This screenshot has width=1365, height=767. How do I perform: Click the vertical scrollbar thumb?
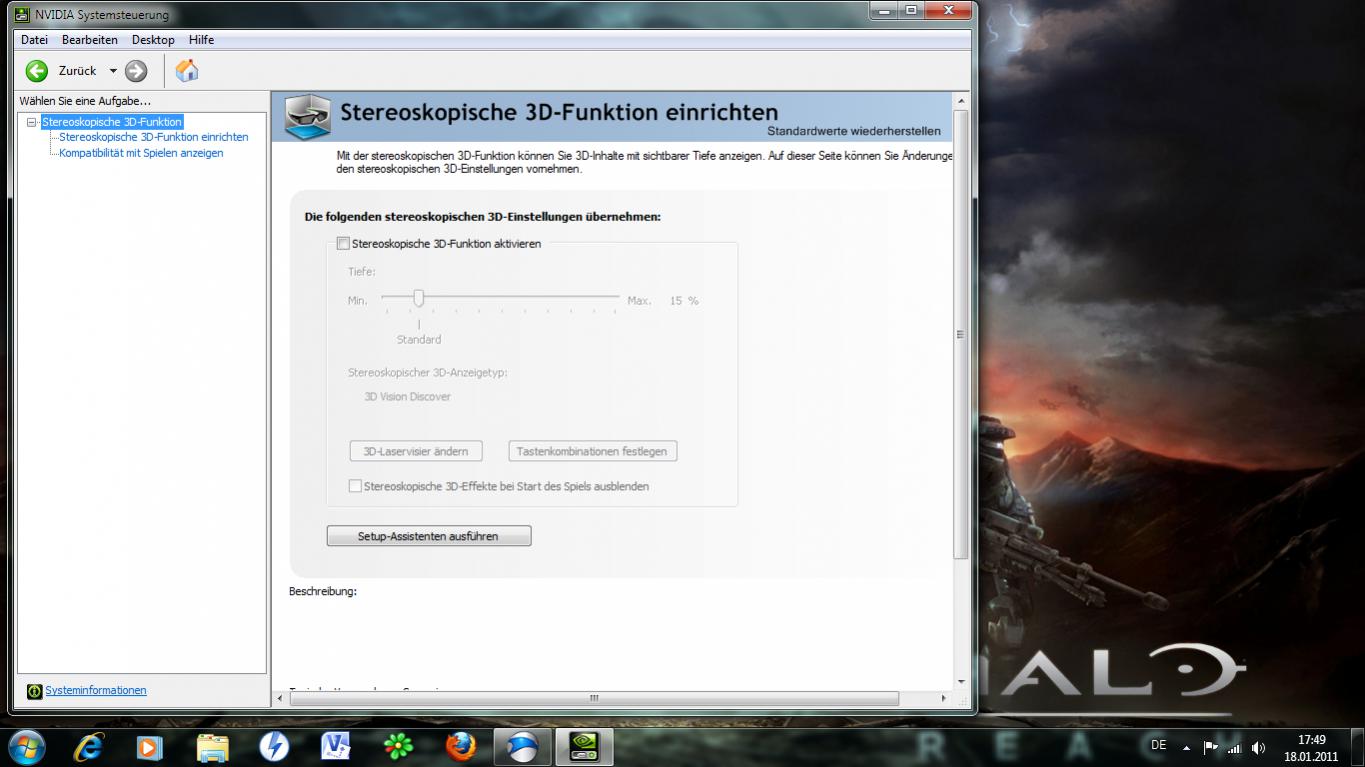pyautogui.click(x=961, y=334)
